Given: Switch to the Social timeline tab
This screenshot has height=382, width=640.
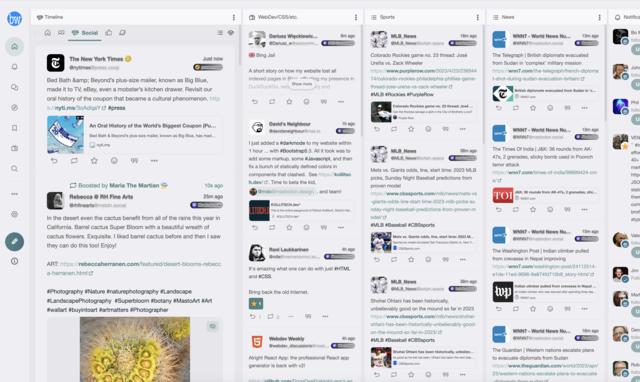Looking at the screenshot, I should pos(85,33).
